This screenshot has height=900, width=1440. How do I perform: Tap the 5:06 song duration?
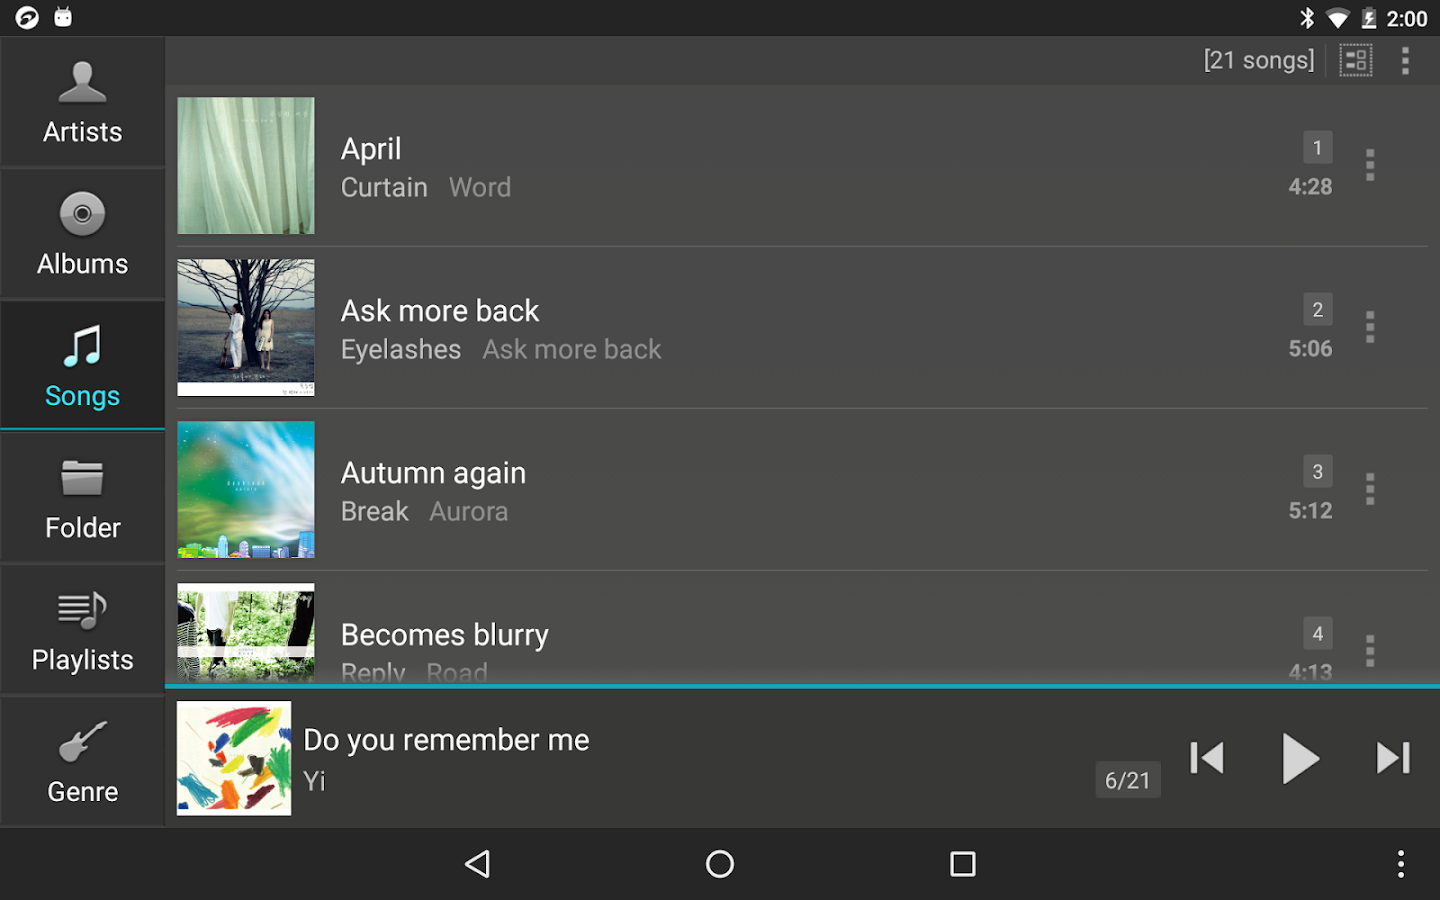click(1310, 349)
